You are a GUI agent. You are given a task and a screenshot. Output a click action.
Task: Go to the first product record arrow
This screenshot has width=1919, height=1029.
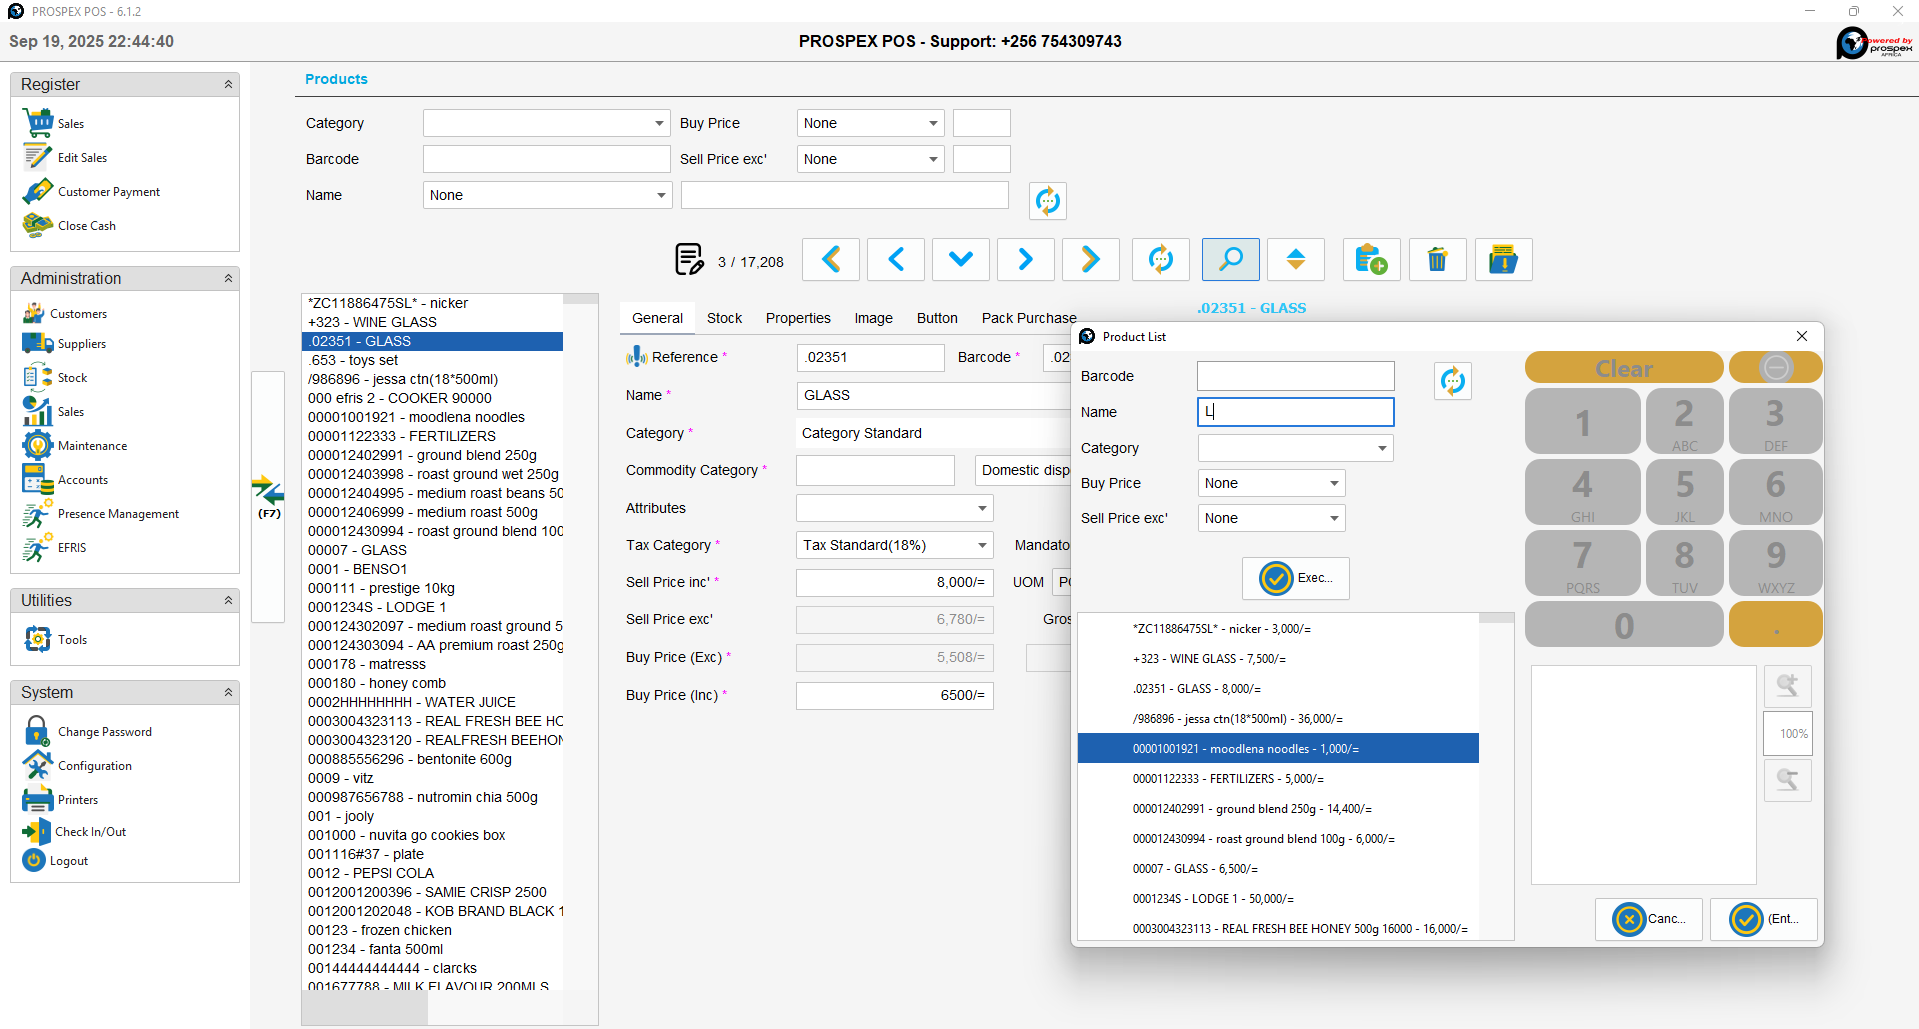click(831, 260)
